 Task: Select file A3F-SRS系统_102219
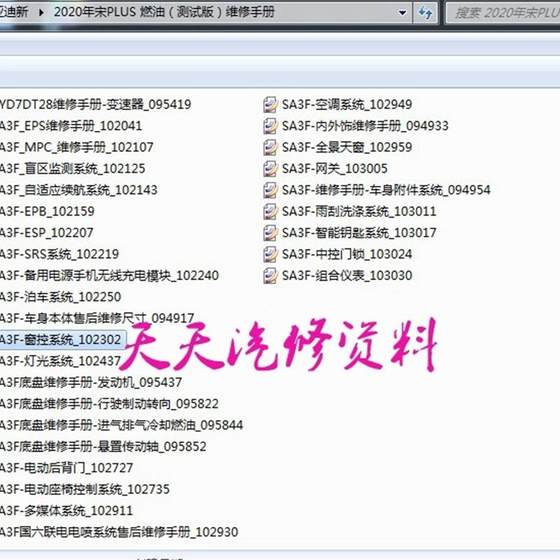click(x=59, y=254)
